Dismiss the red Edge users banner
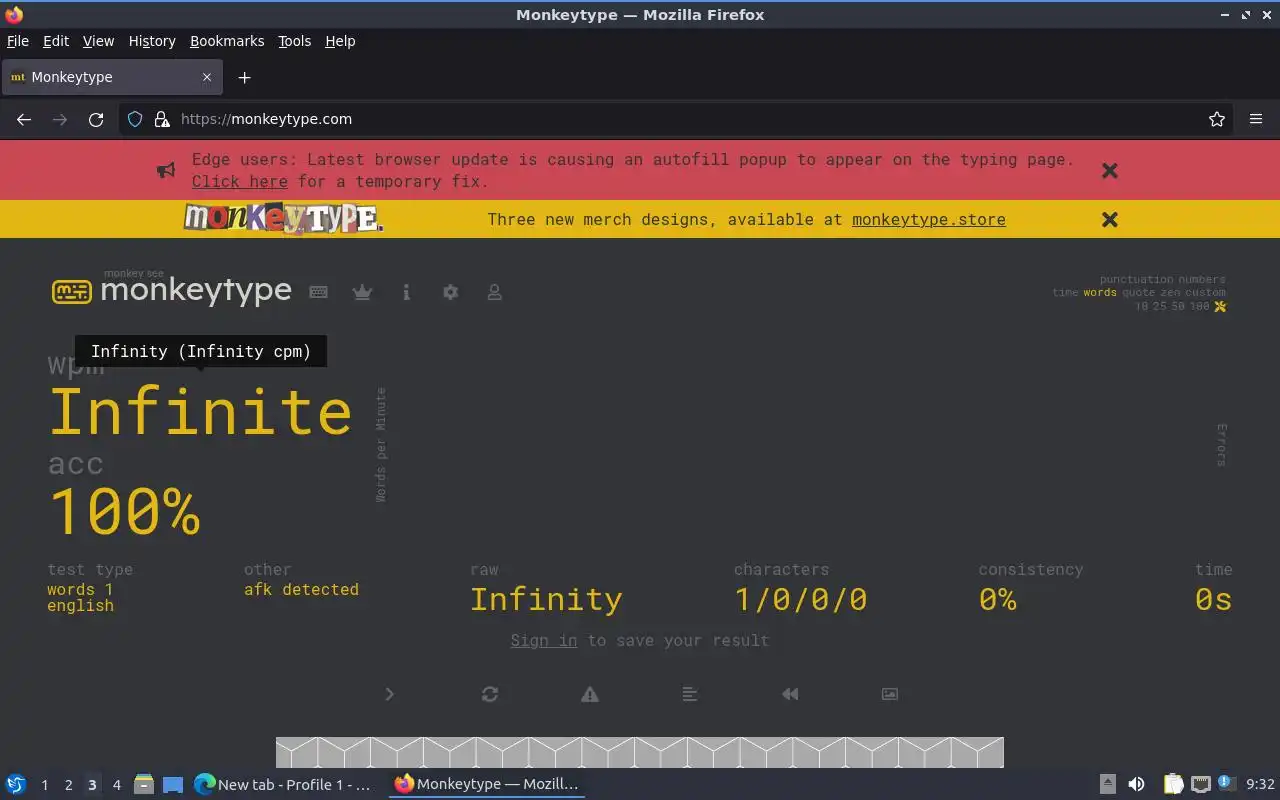1280x800 pixels. tap(1110, 170)
